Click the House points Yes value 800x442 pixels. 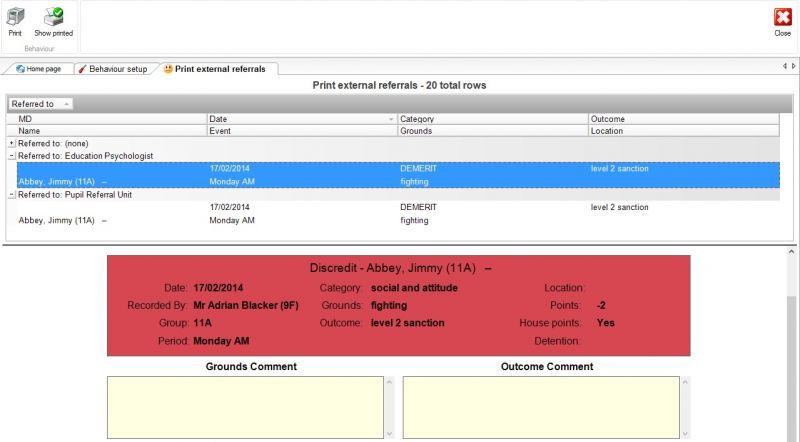606,323
